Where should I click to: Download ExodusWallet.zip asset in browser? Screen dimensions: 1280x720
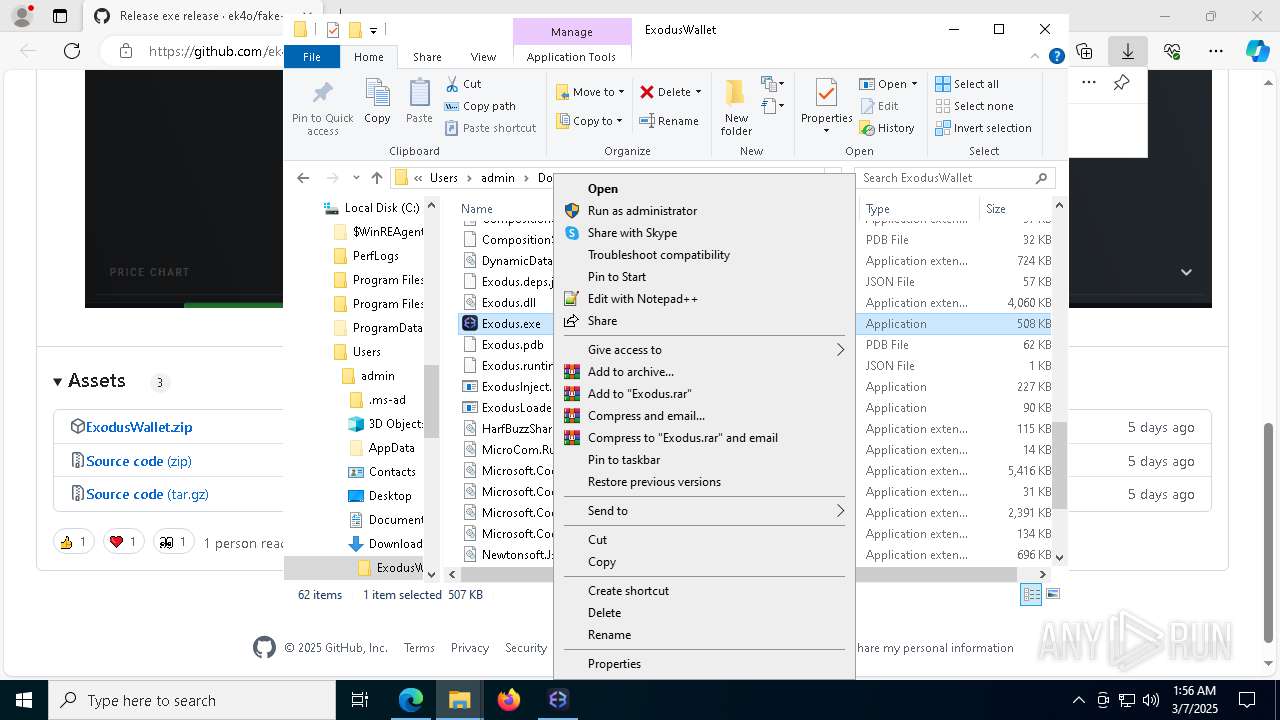click(x=139, y=427)
